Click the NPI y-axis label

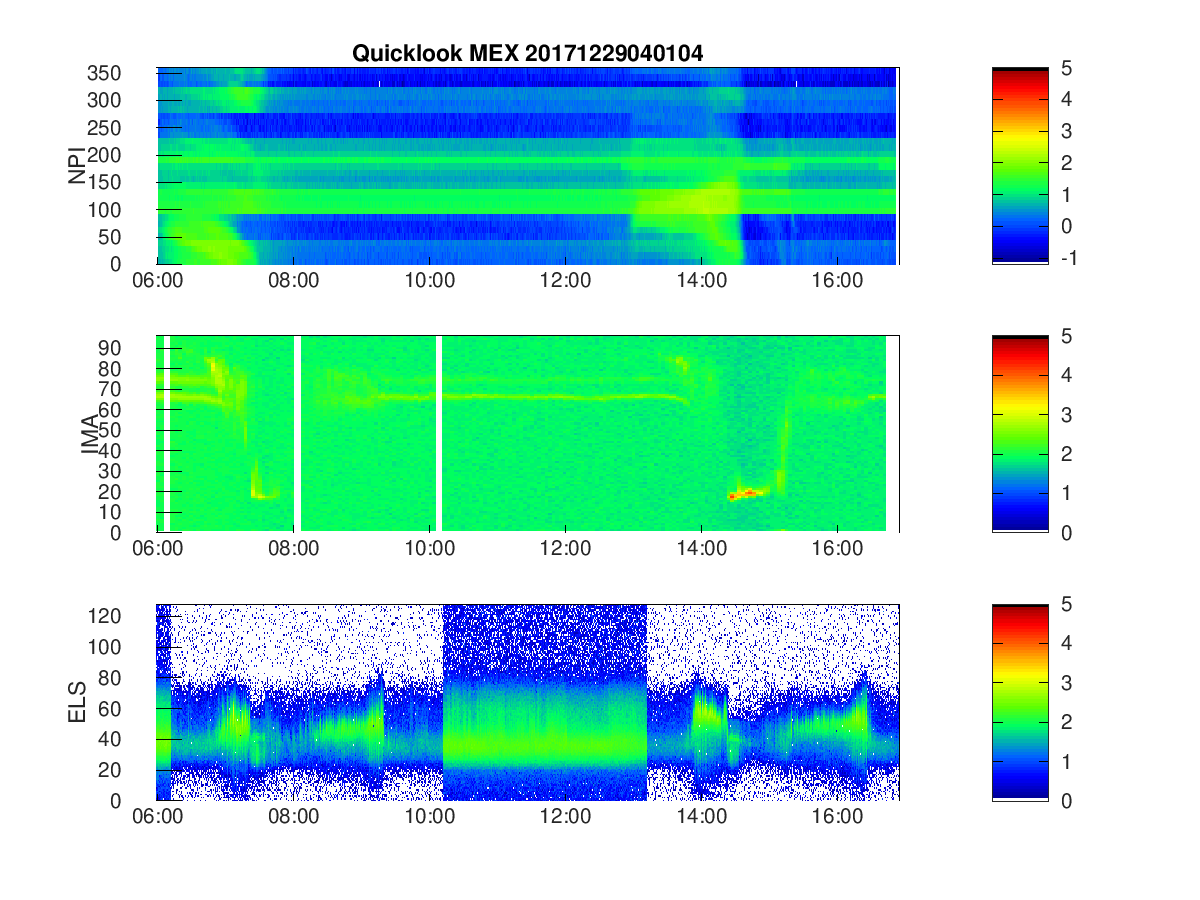77,166
